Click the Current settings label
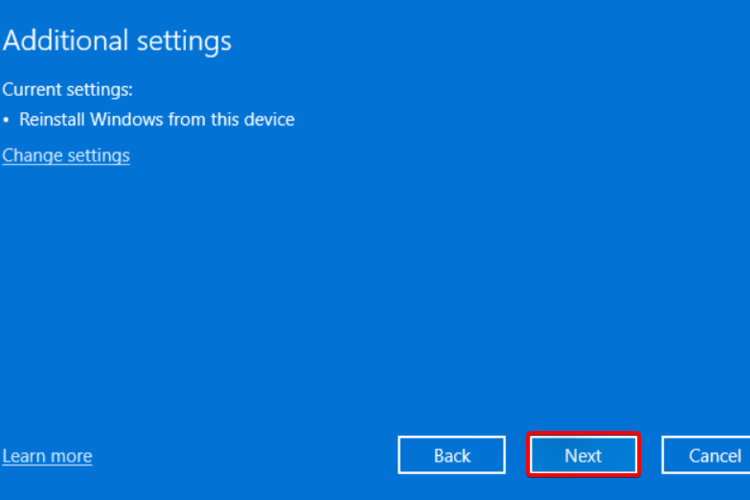The height and width of the screenshot is (500, 750). pos(67,89)
